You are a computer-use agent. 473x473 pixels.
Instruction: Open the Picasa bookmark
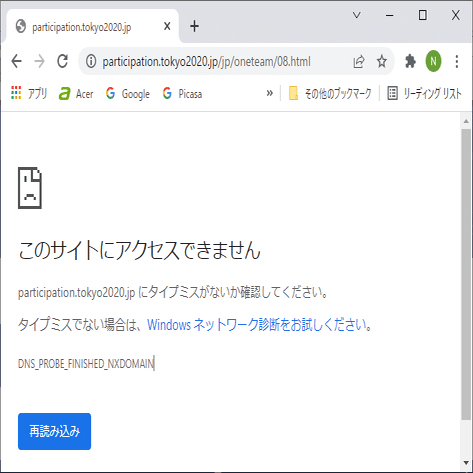182,94
